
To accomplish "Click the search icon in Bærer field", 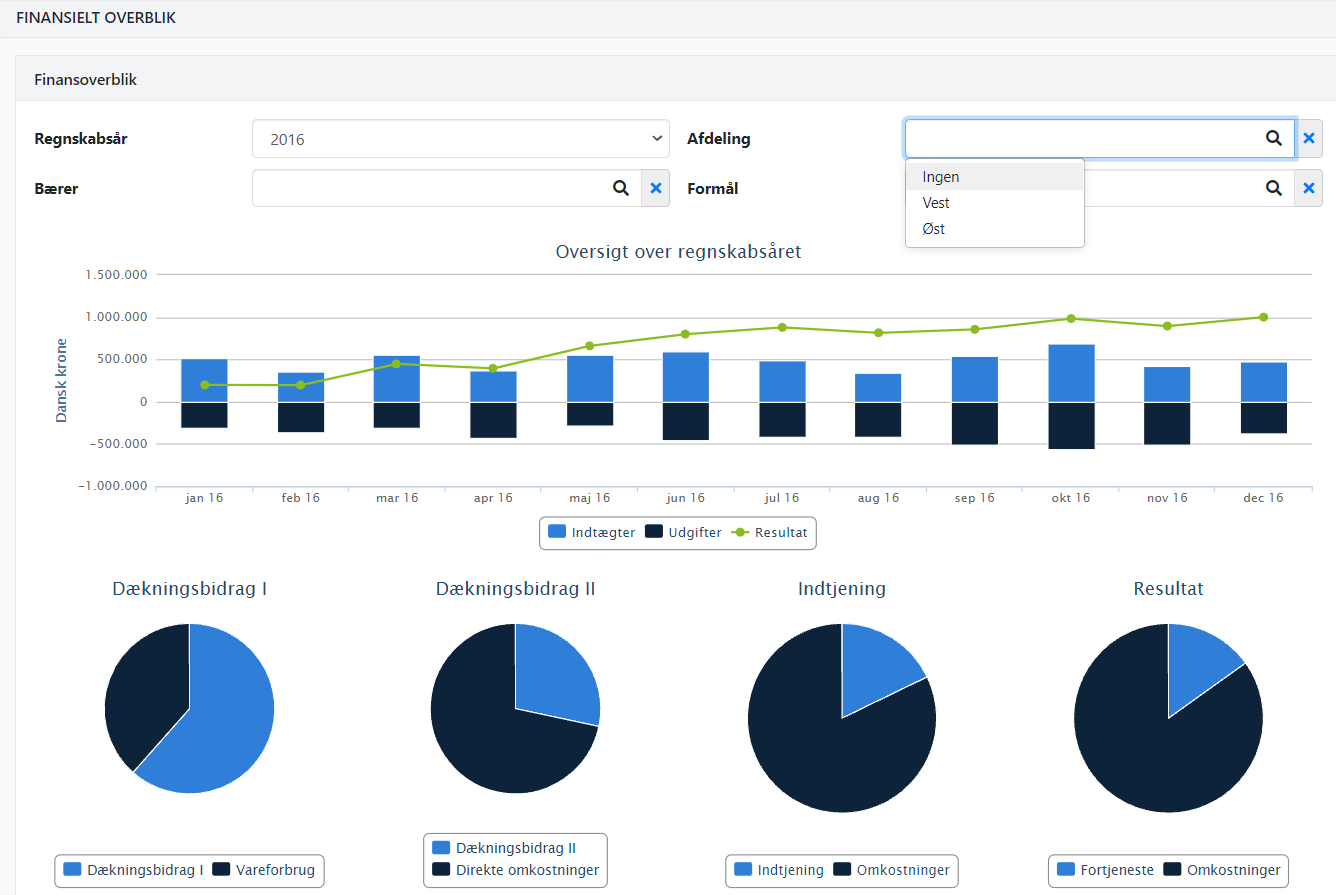I will (621, 188).
